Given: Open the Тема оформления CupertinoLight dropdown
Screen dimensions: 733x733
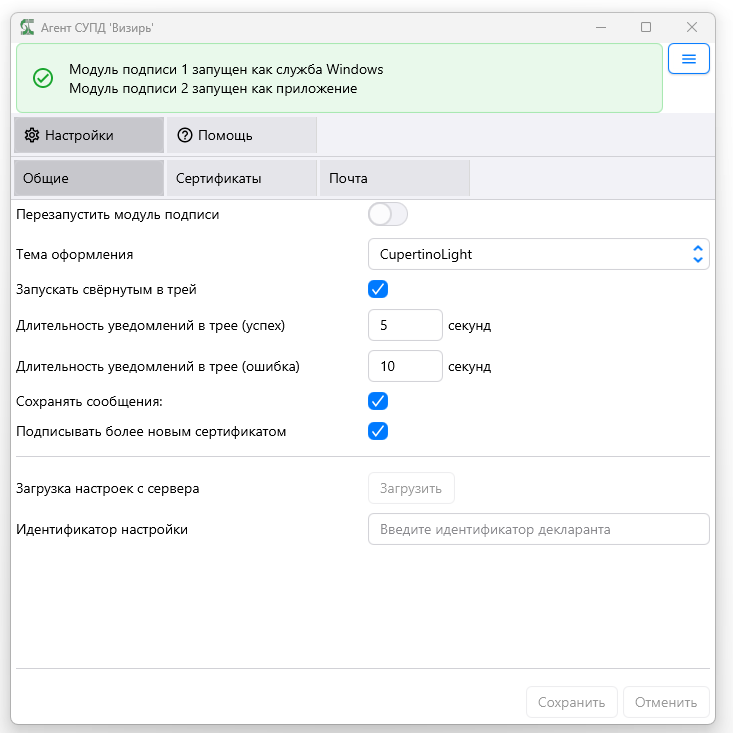Looking at the screenshot, I should point(539,254).
